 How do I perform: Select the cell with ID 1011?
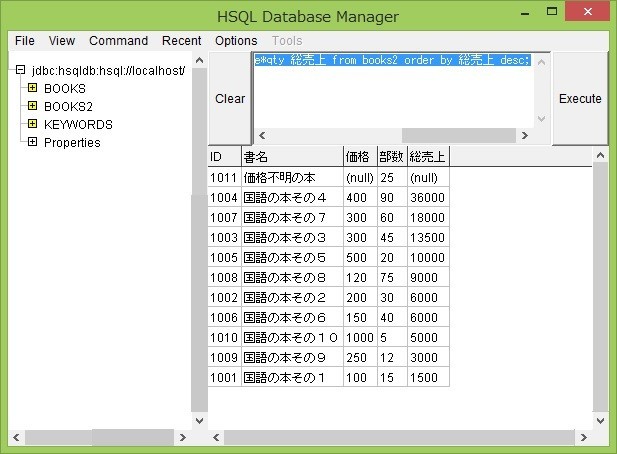pos(224,177)
